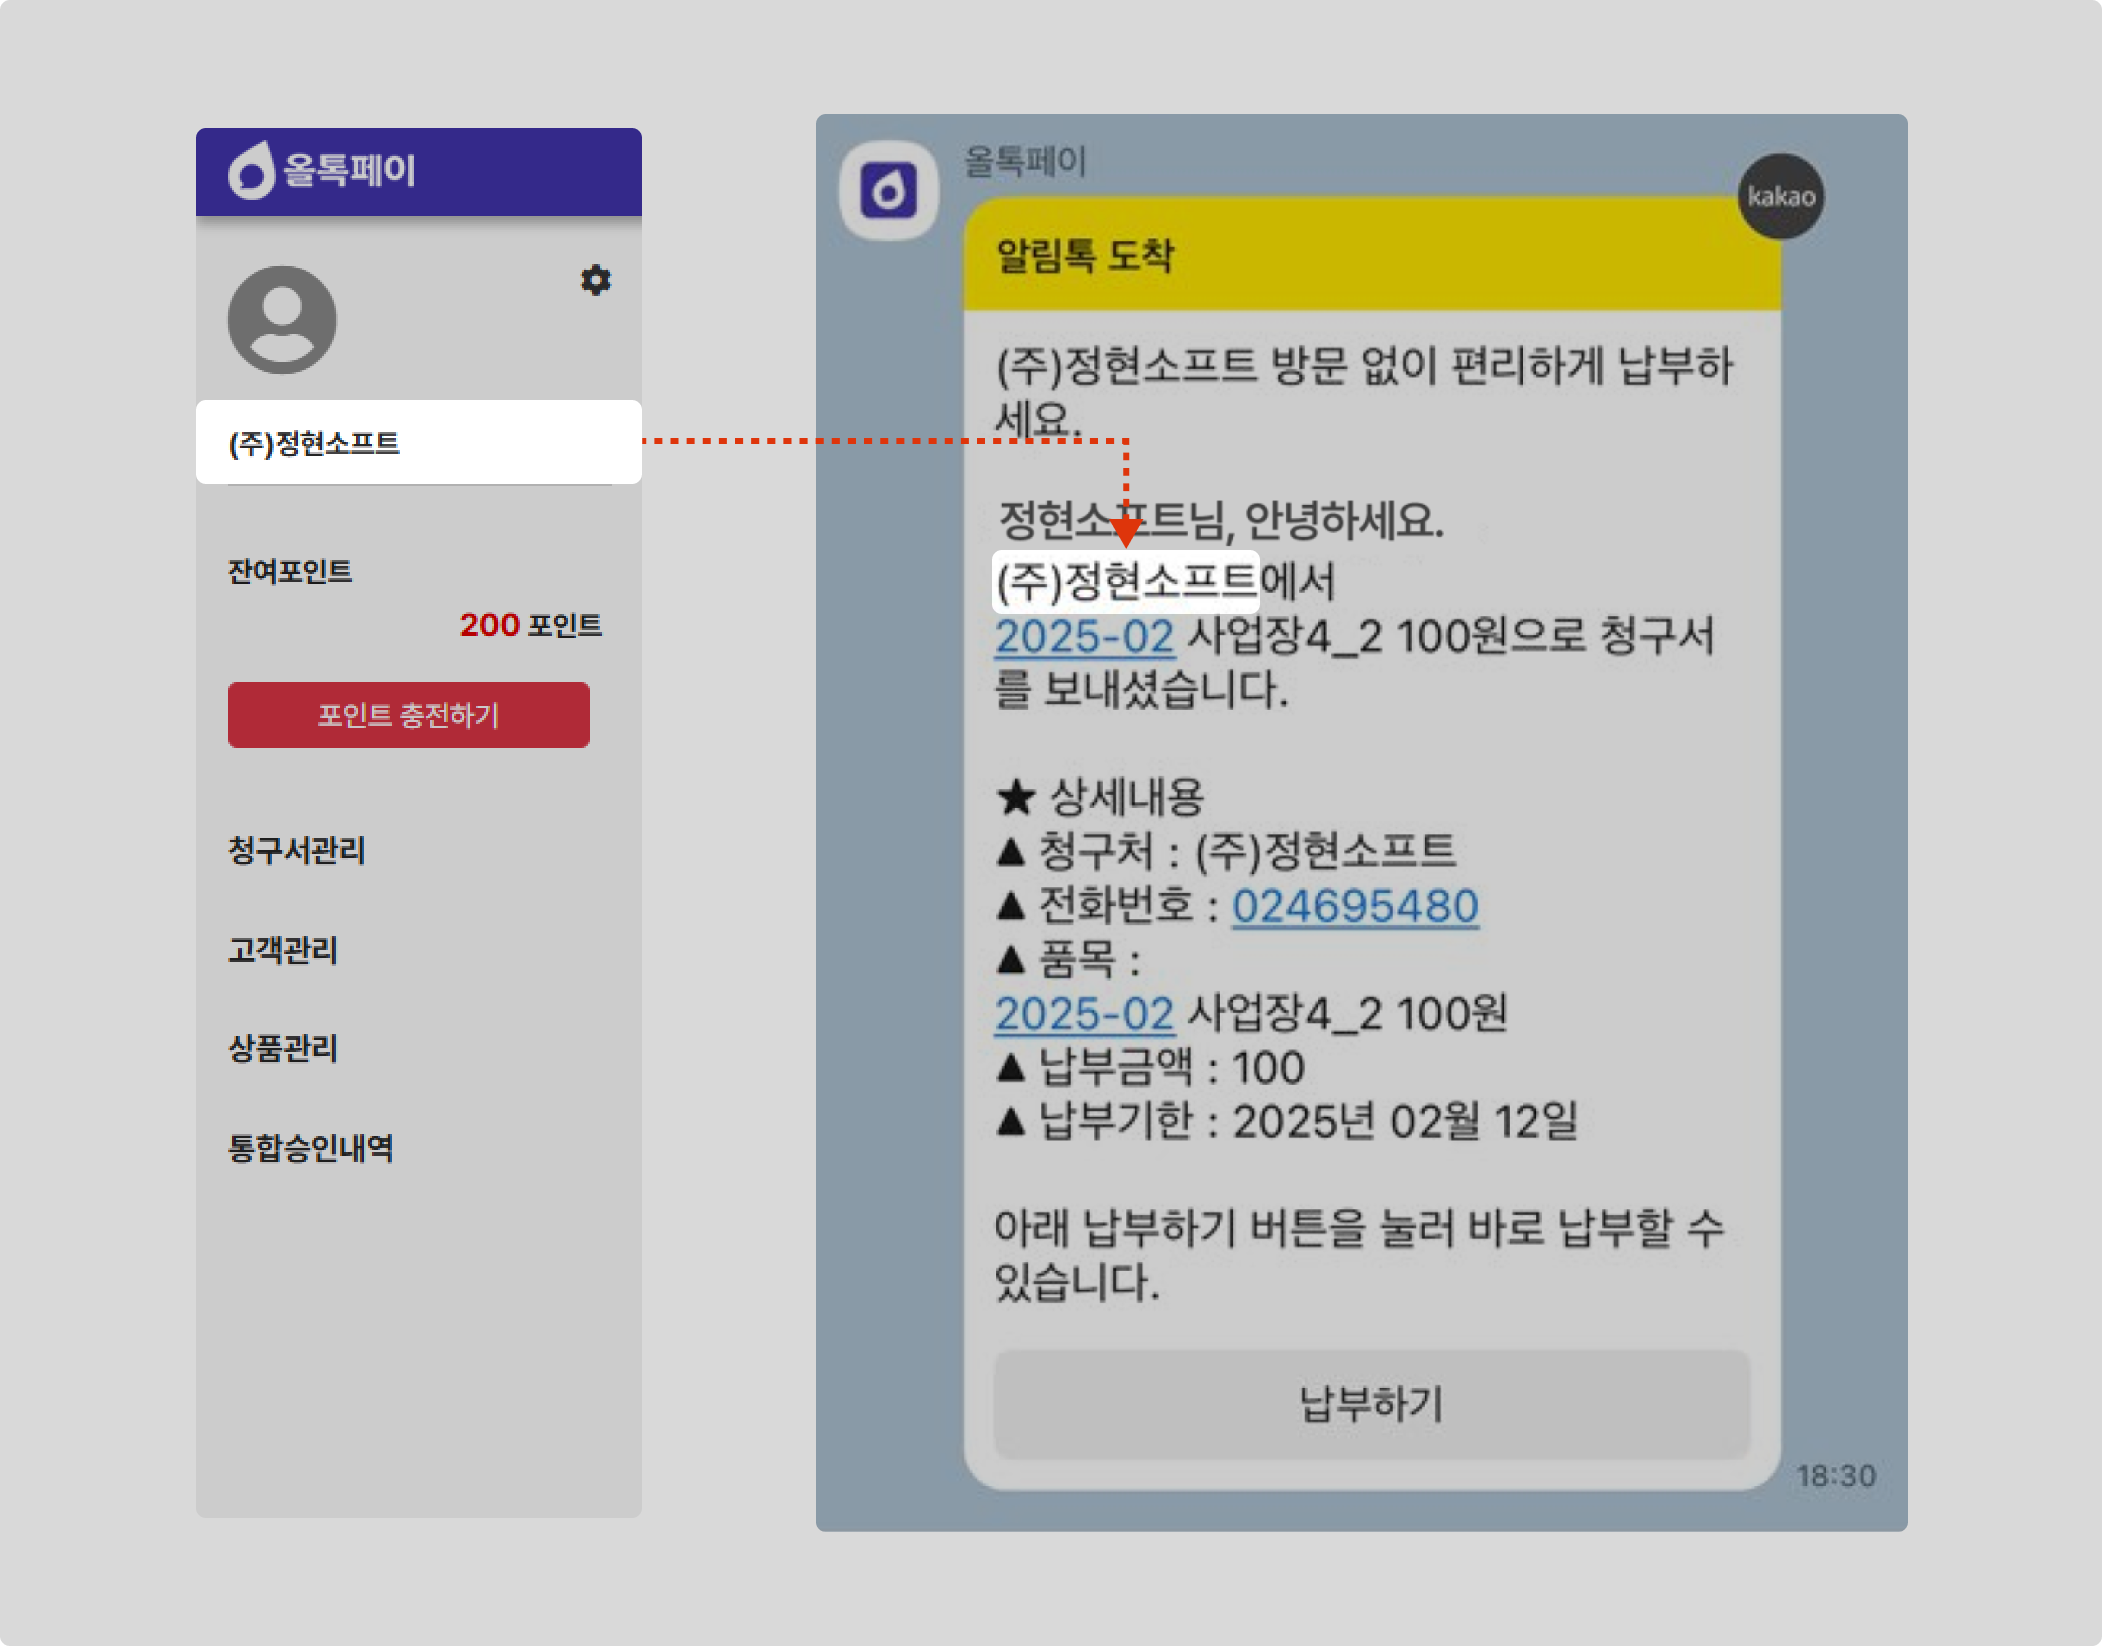Viewport: 2102px width, 1646px height.
Task: Click the phone number link 024695480
Action: (x=1354, y=906)
